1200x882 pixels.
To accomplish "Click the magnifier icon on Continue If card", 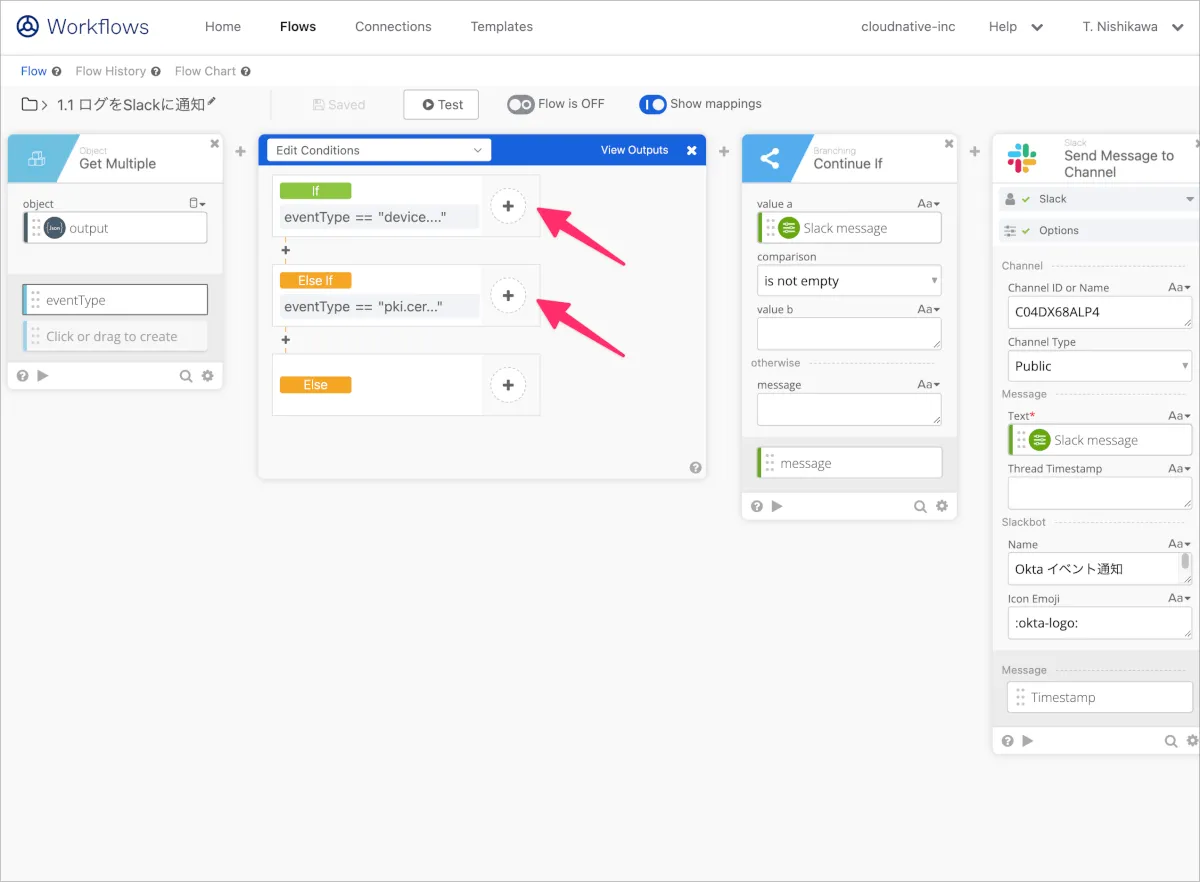I will pyautogui.click(x=920, y=507).
